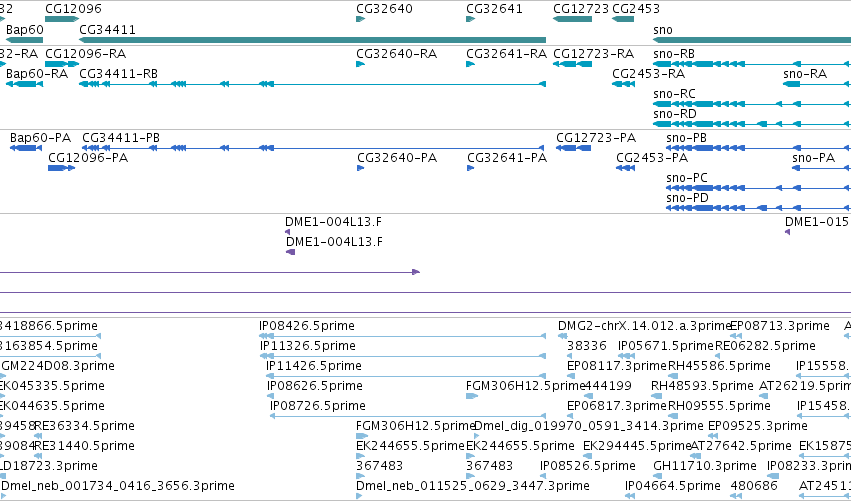This screenshot has width=851, height=501.
Task: Open transcript sno-RD
Action: 675,113
